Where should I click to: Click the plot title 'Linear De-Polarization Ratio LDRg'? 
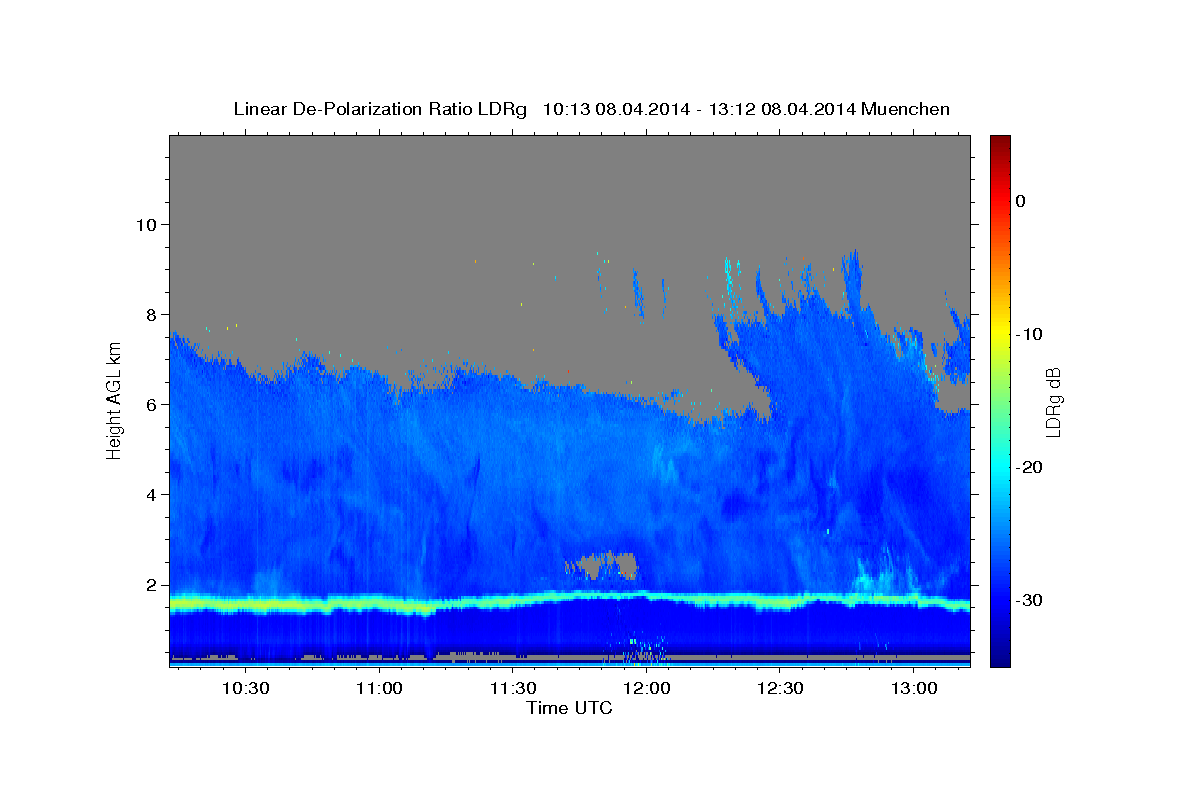pos(380,109)
